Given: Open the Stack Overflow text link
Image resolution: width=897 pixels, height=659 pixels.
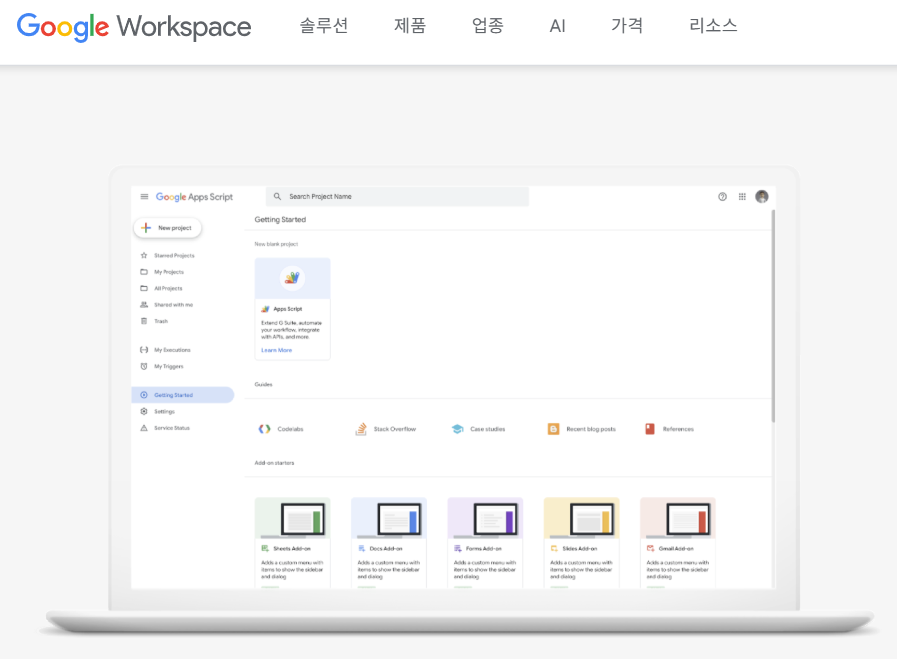Looking at the screenshot, I should tap(395, 429).
